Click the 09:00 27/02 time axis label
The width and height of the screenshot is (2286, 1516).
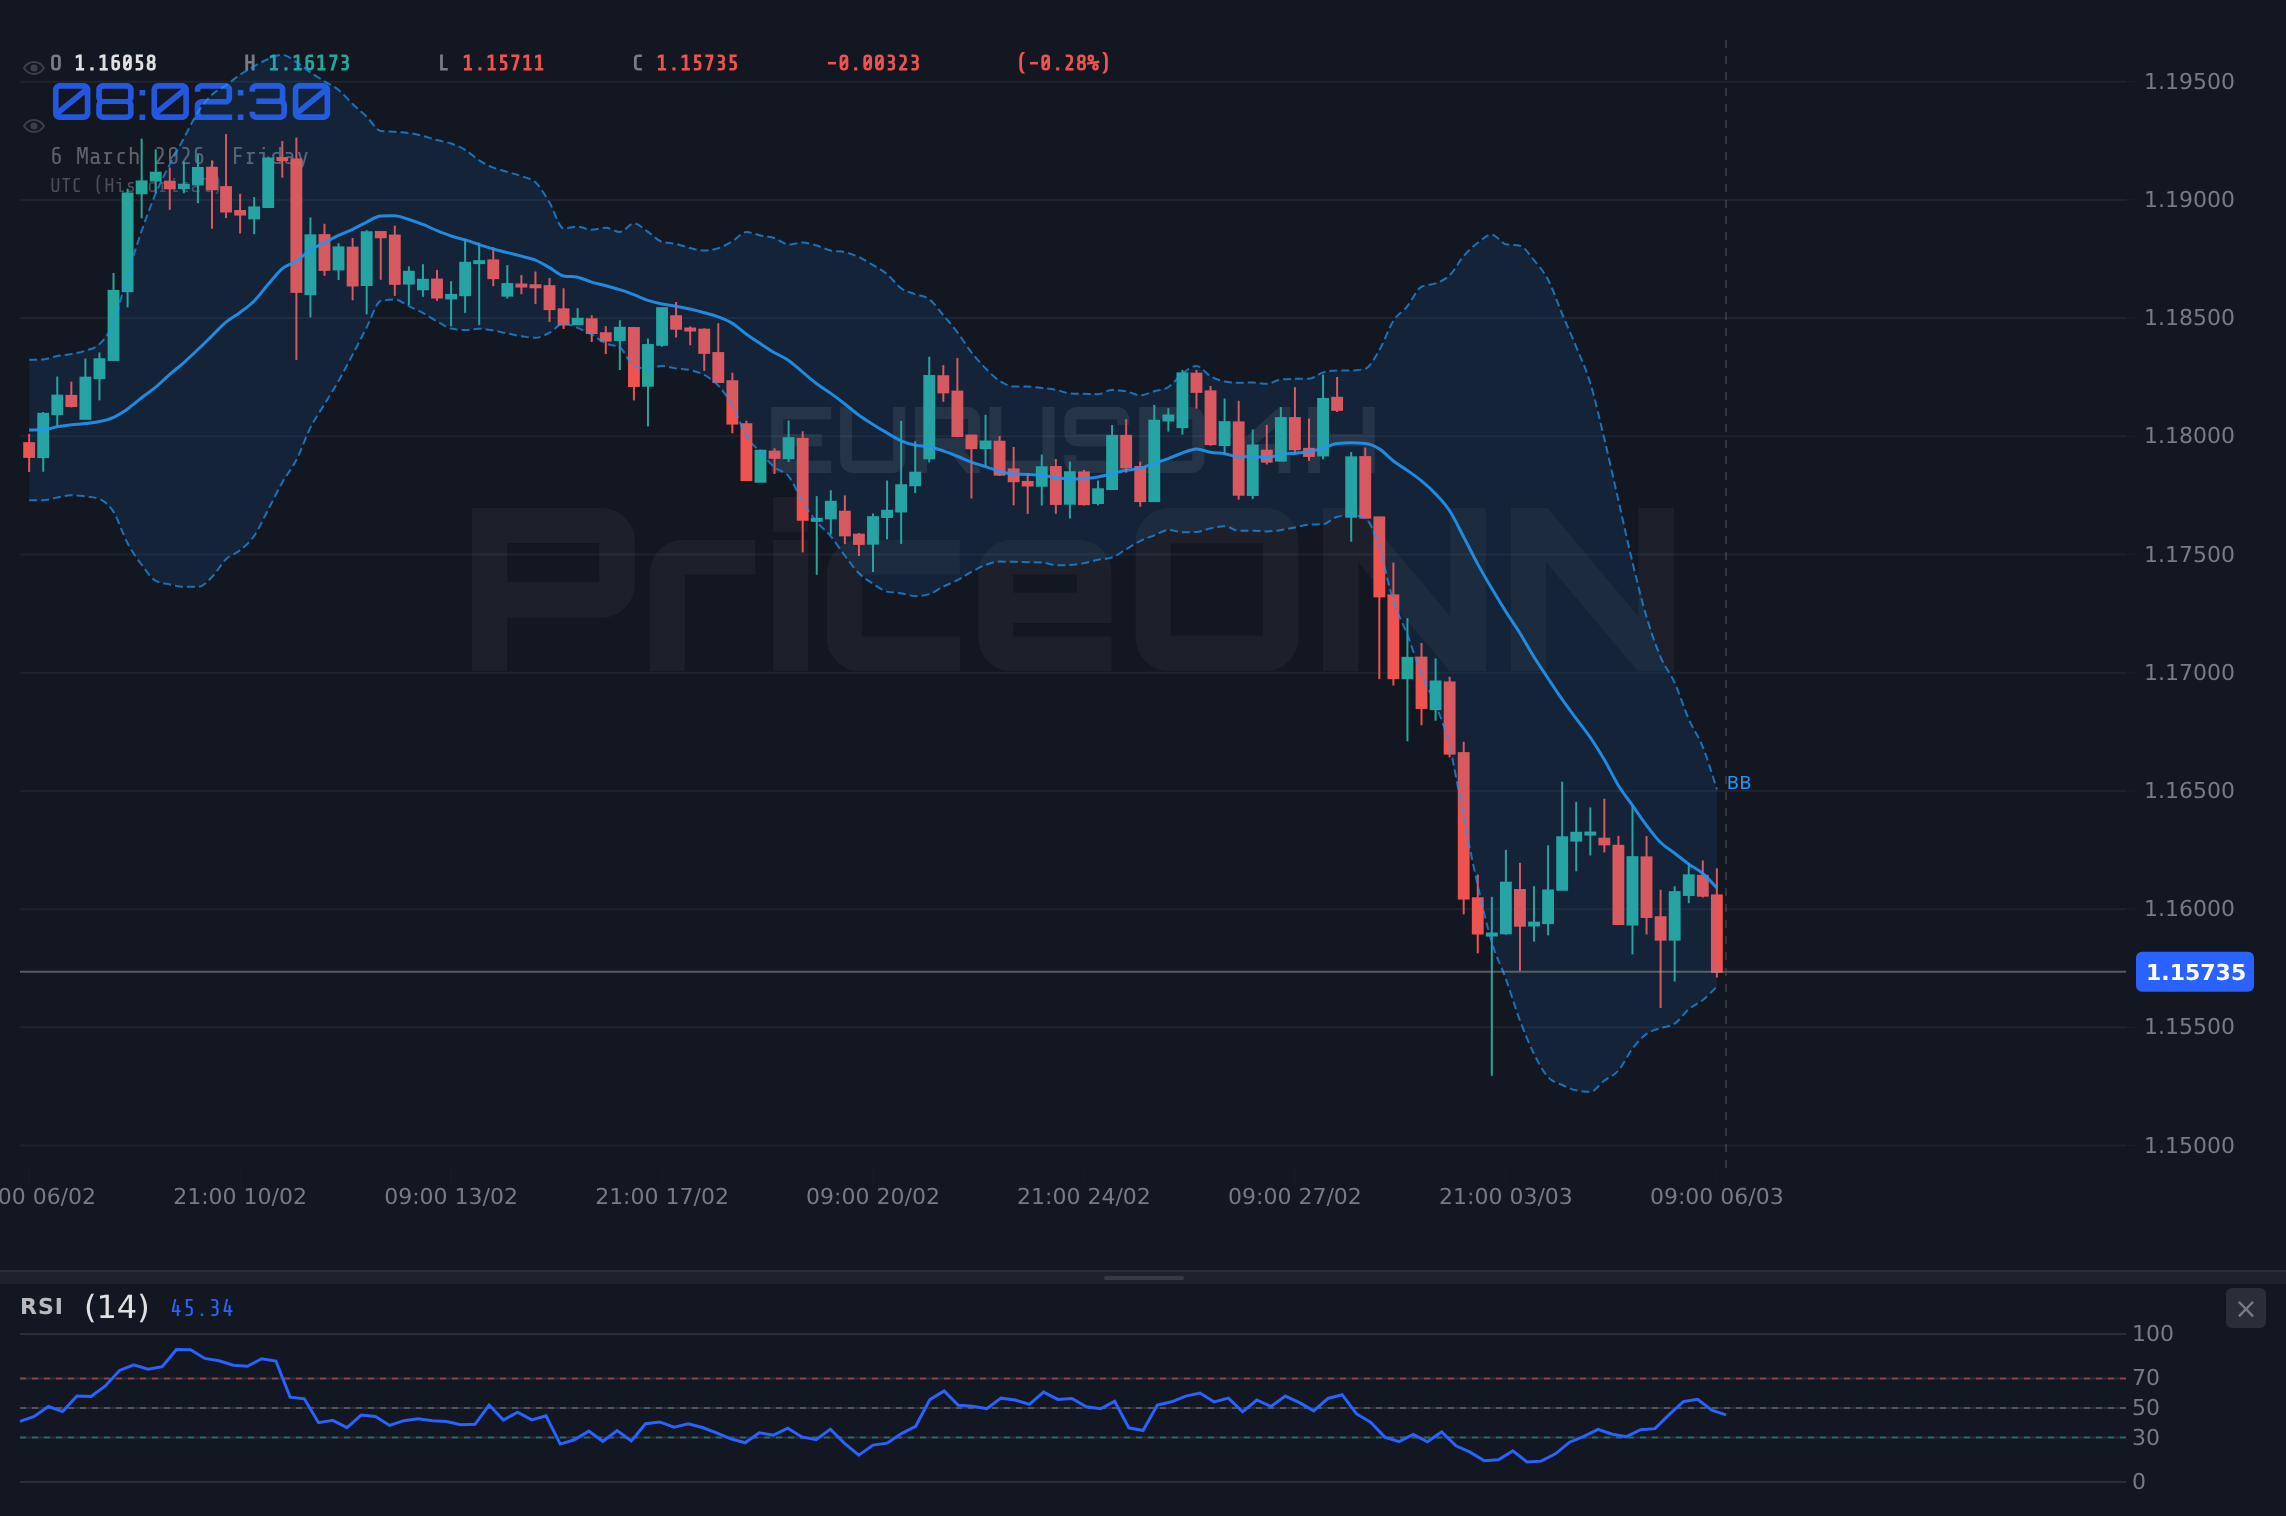pos(1295,1196)
